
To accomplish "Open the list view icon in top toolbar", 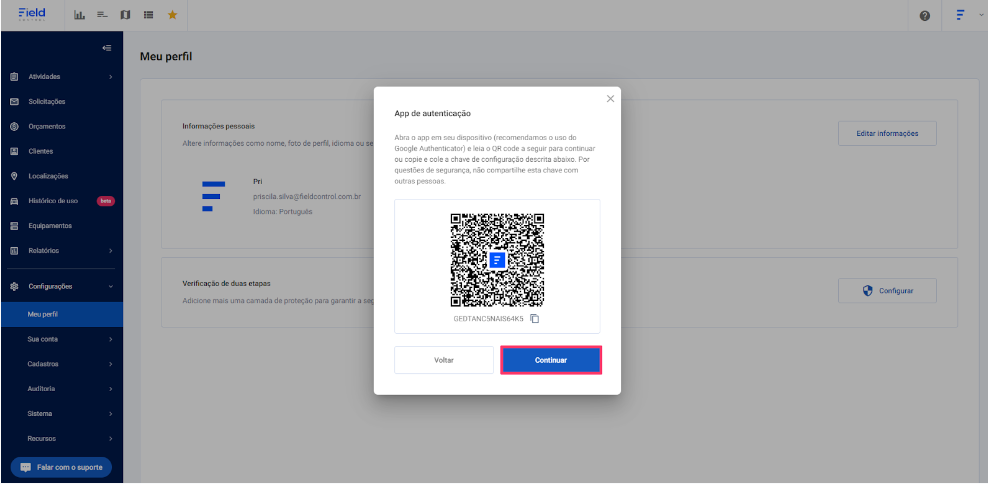I will [148, 15].
